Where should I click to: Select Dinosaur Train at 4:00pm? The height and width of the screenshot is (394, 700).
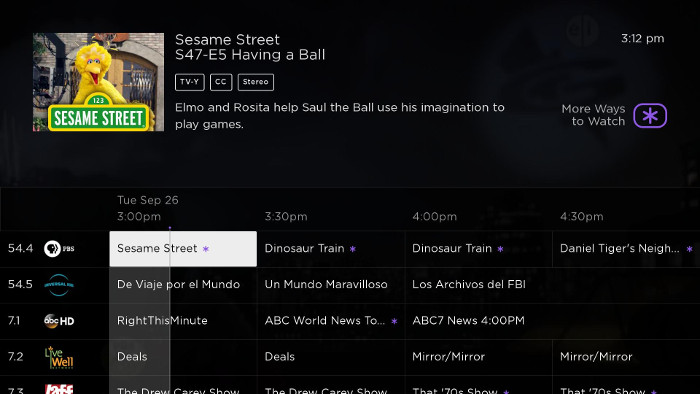point(479,249)
